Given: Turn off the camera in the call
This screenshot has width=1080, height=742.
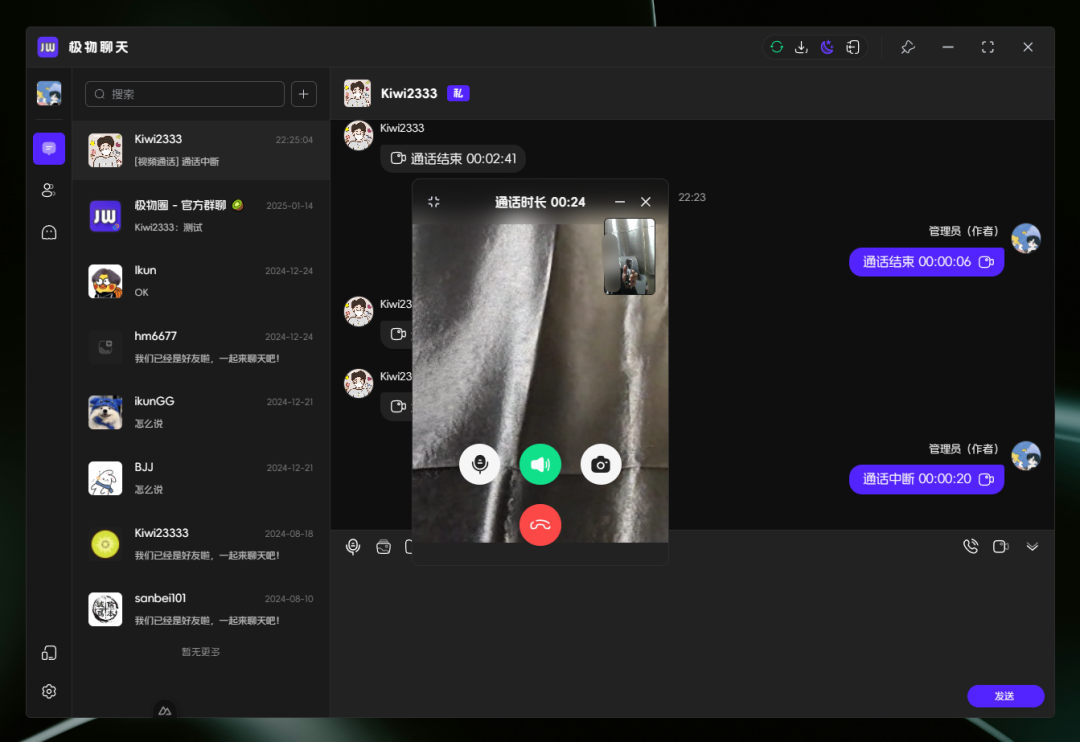Looking at the screenshot, I should pyautogui.click(x=601, y=464).
